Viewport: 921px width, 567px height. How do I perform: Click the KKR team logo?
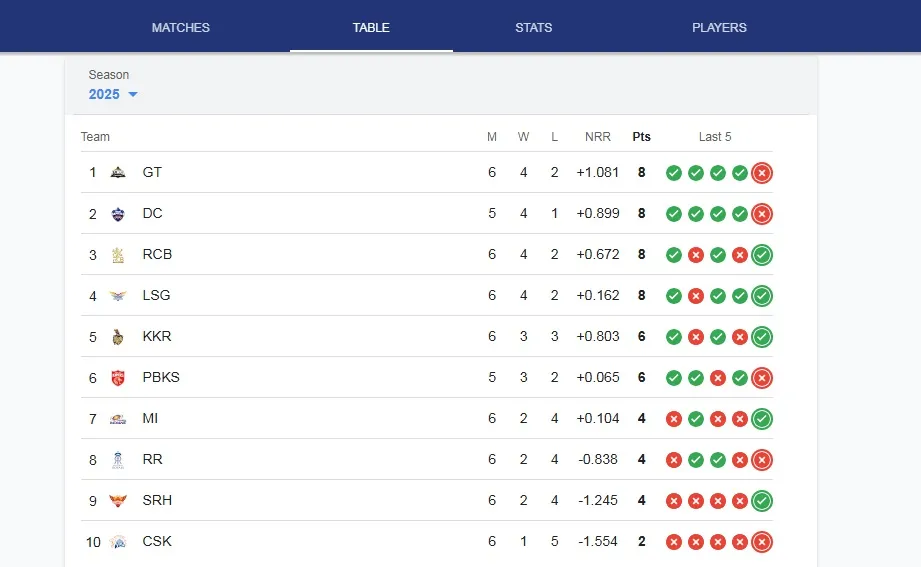(118, 337)
